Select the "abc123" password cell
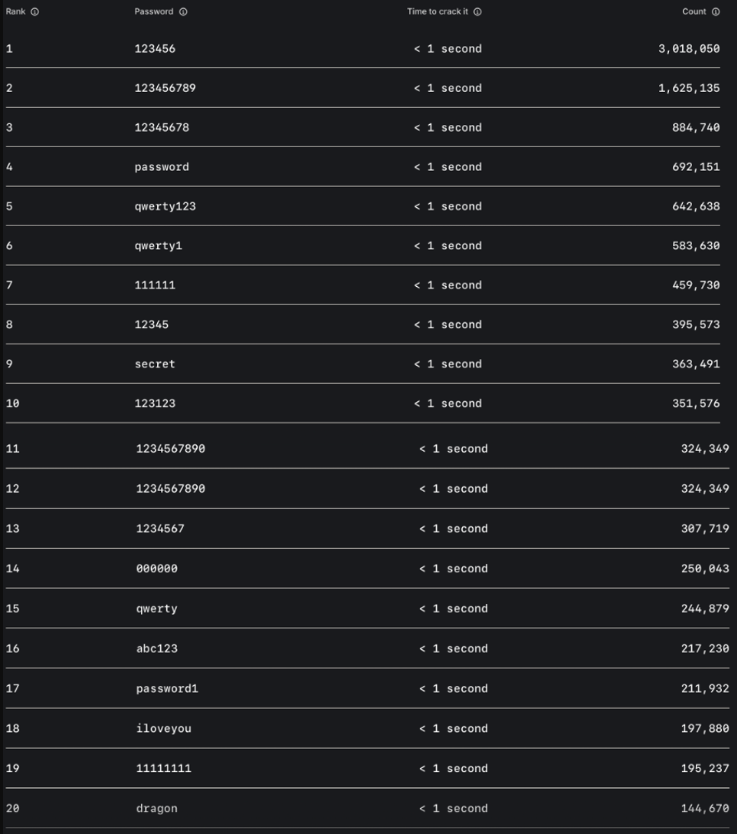Image resolution: width=737 pixels, height=834 pixels. pyautogui.click(x=157, y=649)
